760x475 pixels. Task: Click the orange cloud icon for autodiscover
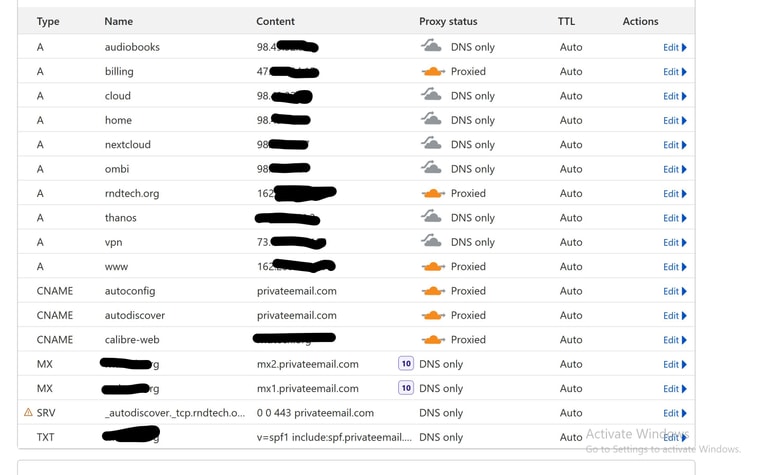[433, 315]
